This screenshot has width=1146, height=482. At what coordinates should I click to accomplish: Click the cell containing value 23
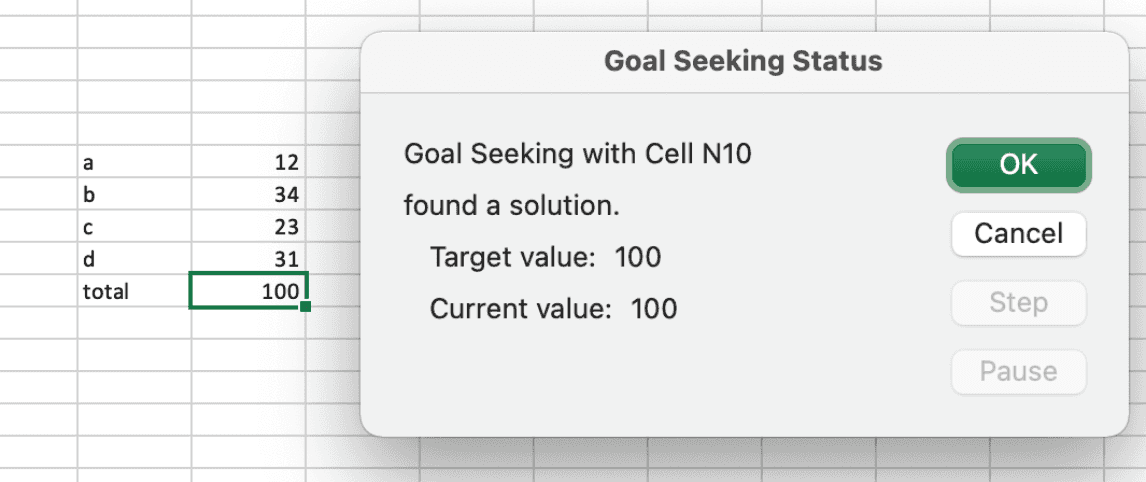(x=249, y=226)
